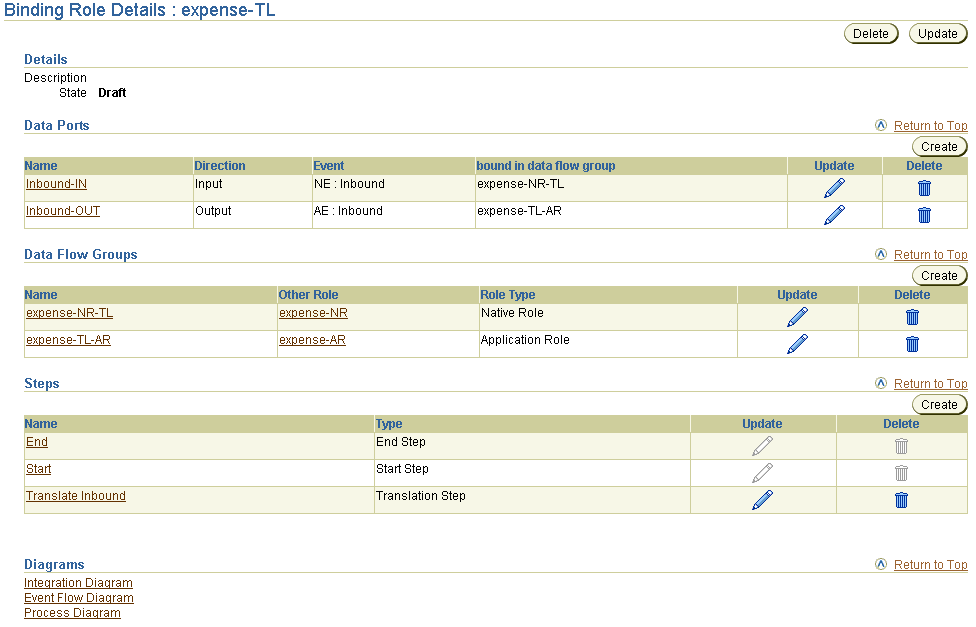Open the expense-NR other role link

pyautogui.click(x=313, y=313)
